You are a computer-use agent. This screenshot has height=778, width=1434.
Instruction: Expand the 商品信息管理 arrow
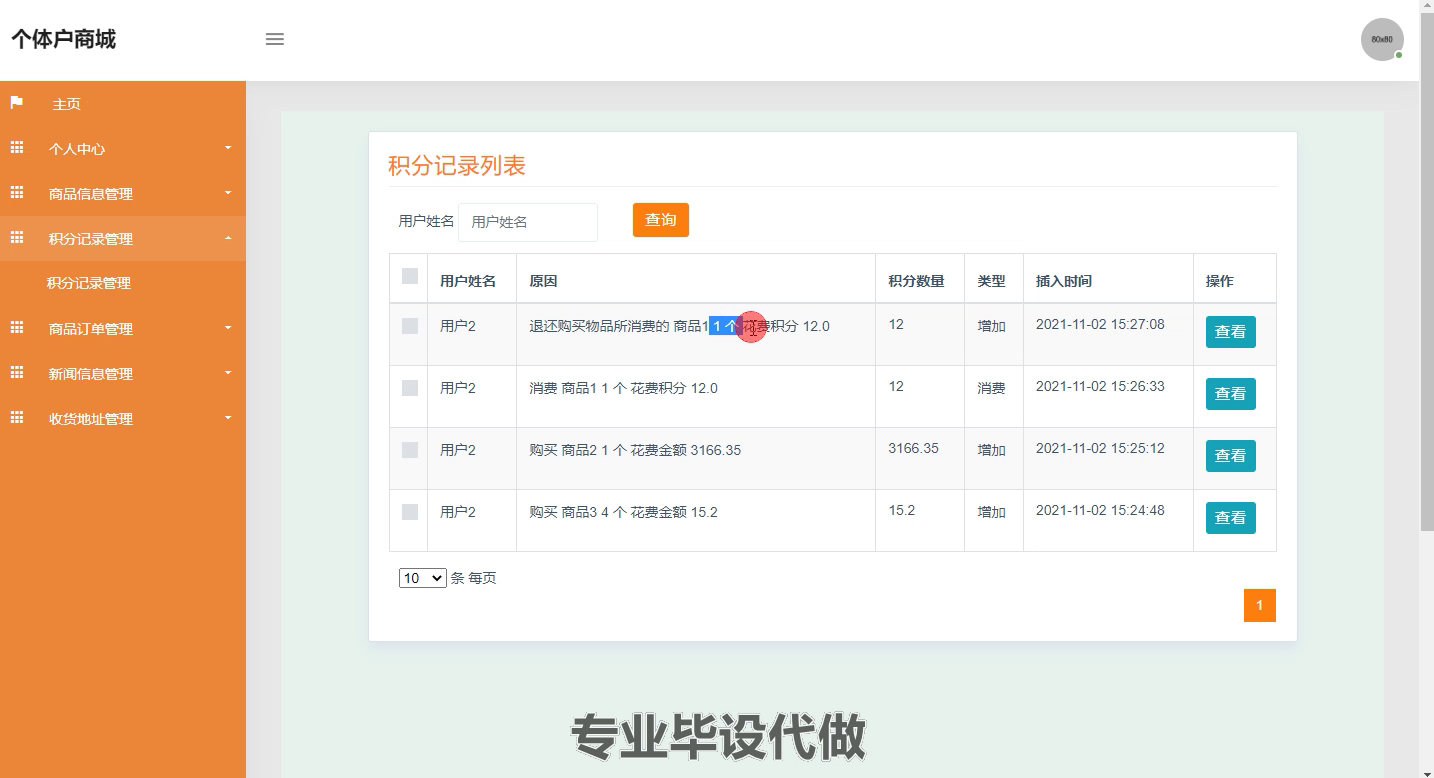pyautogui.click(x=228, y=193)
